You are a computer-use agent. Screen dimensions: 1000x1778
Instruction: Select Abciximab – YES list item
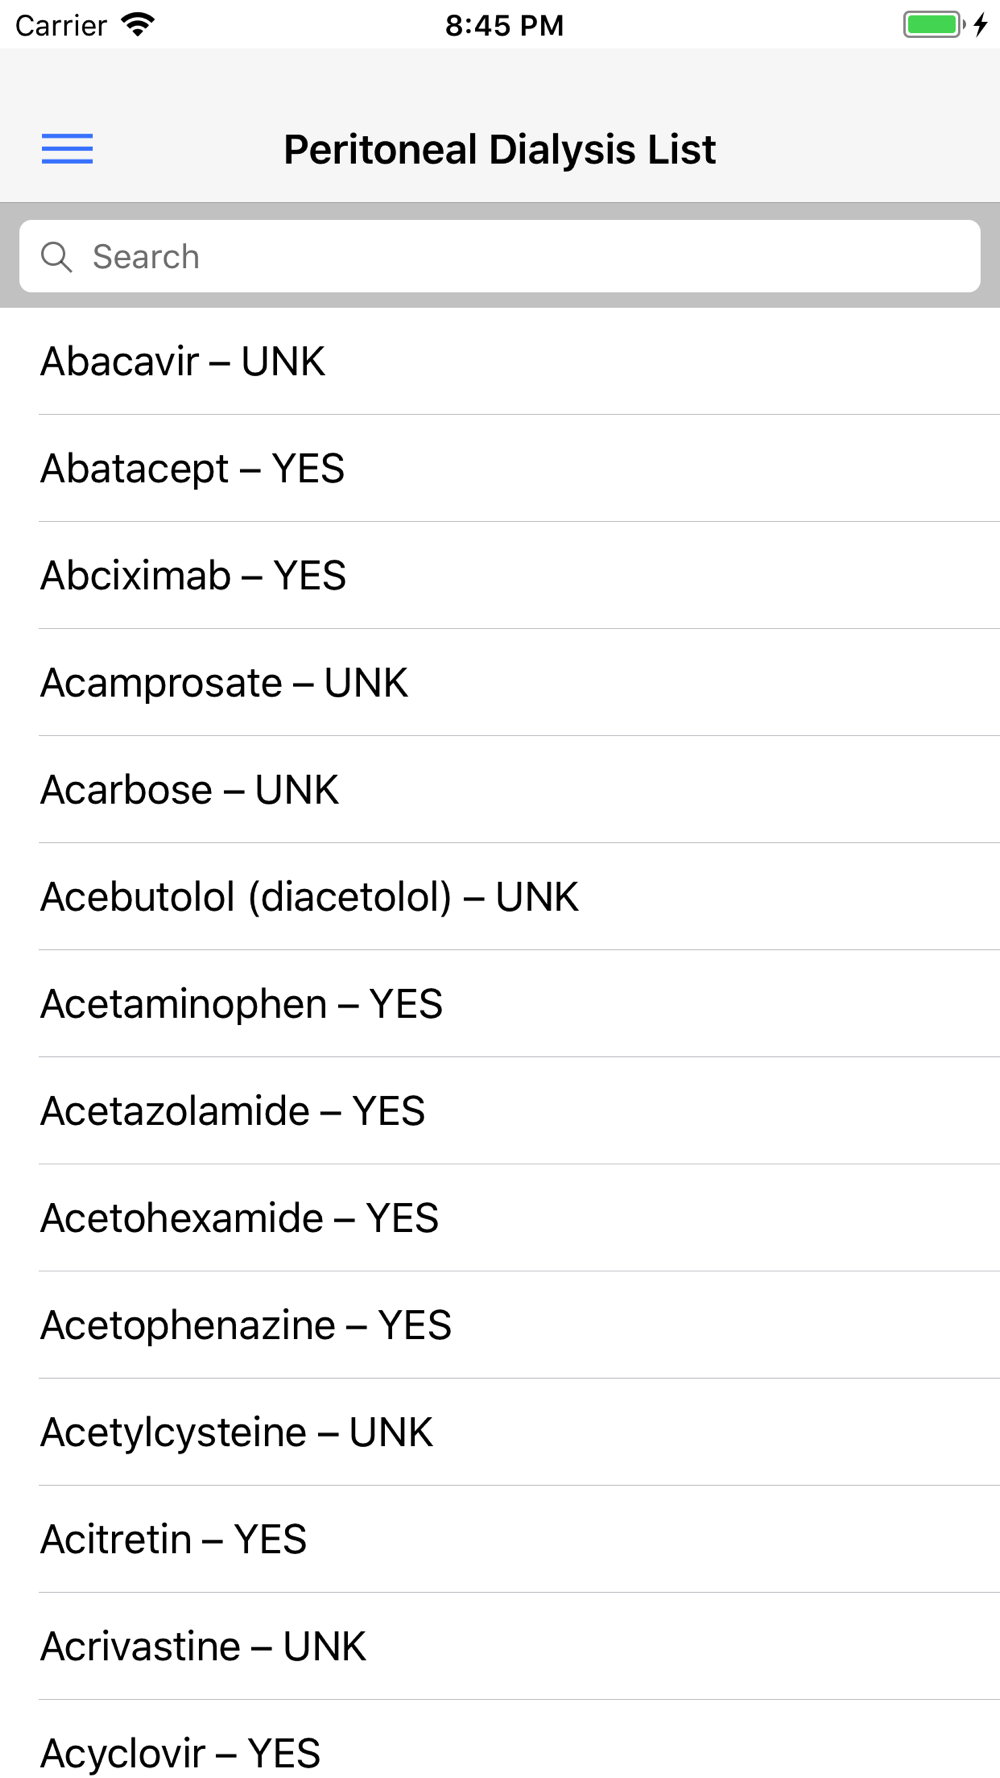tap(500, 575)
